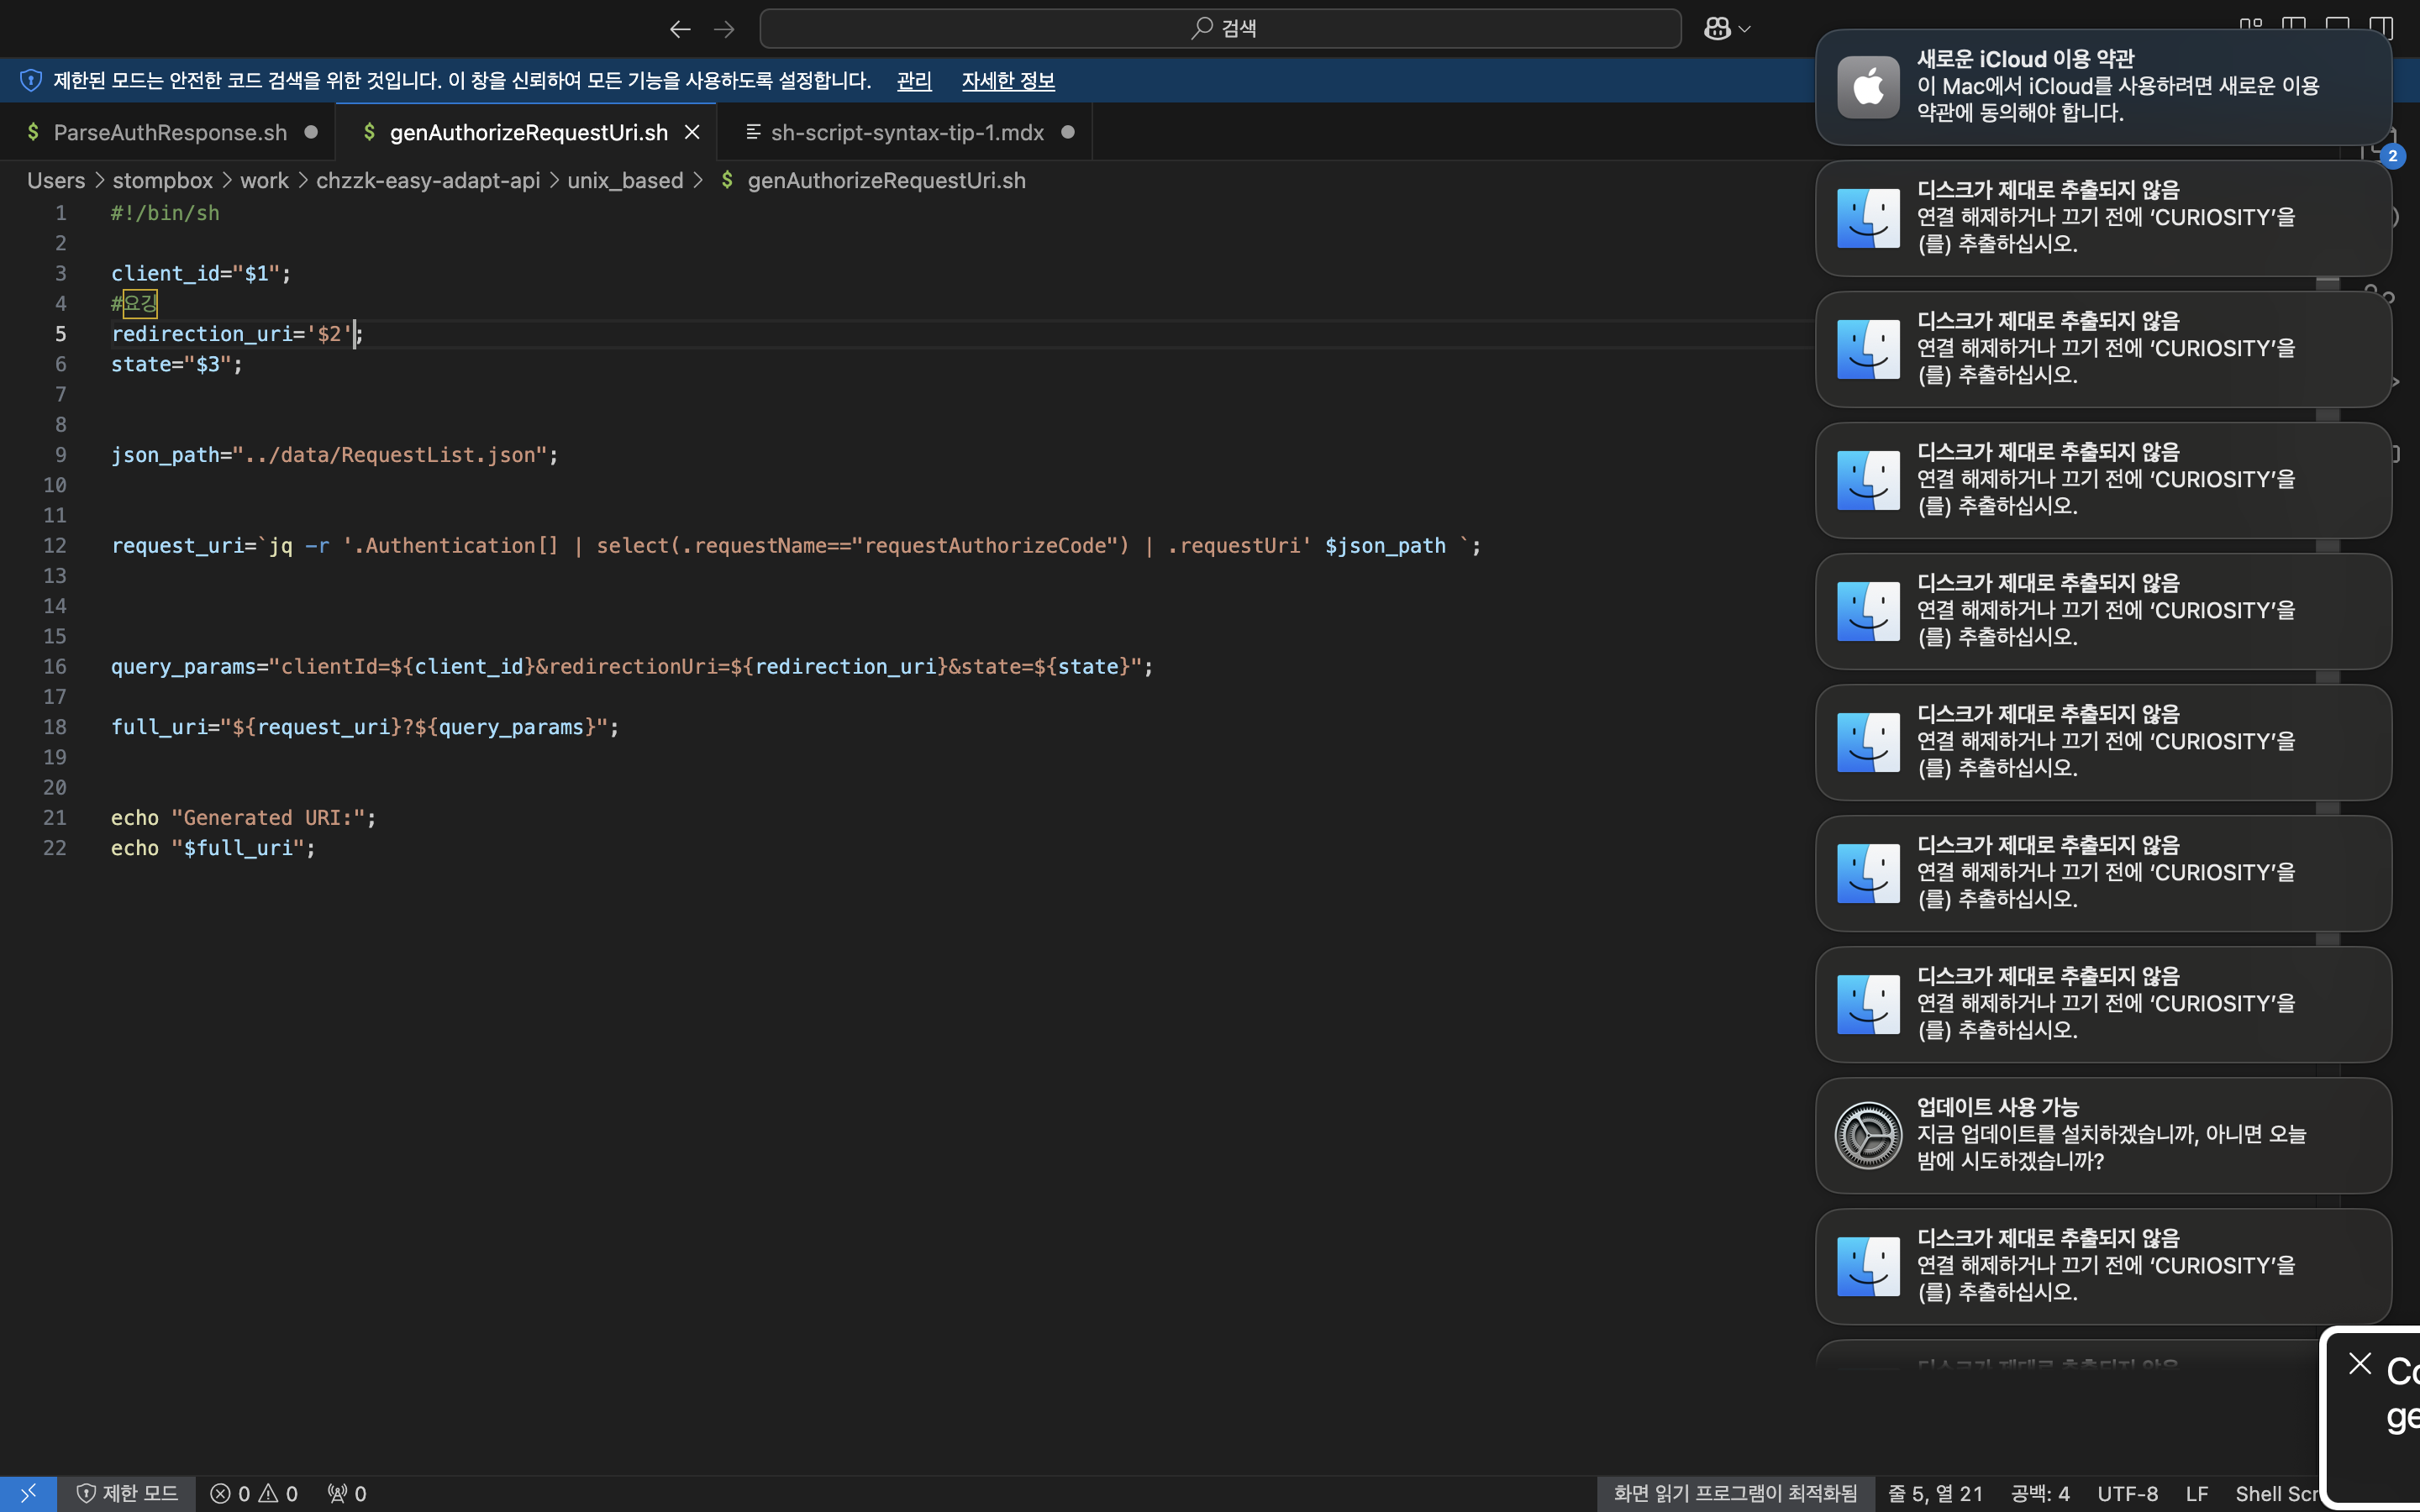
Task: Click the shield icon in restricted-mode banner
Action: 31,80
